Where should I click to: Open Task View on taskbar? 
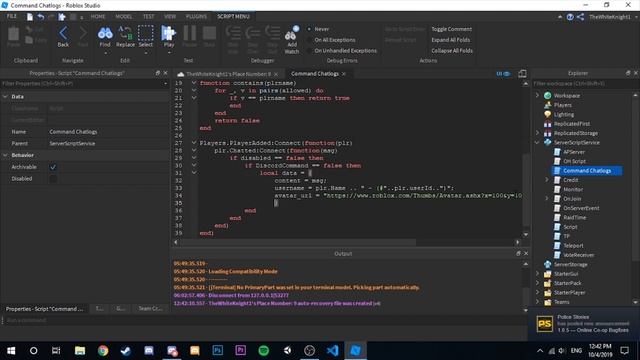pos(56,351)
